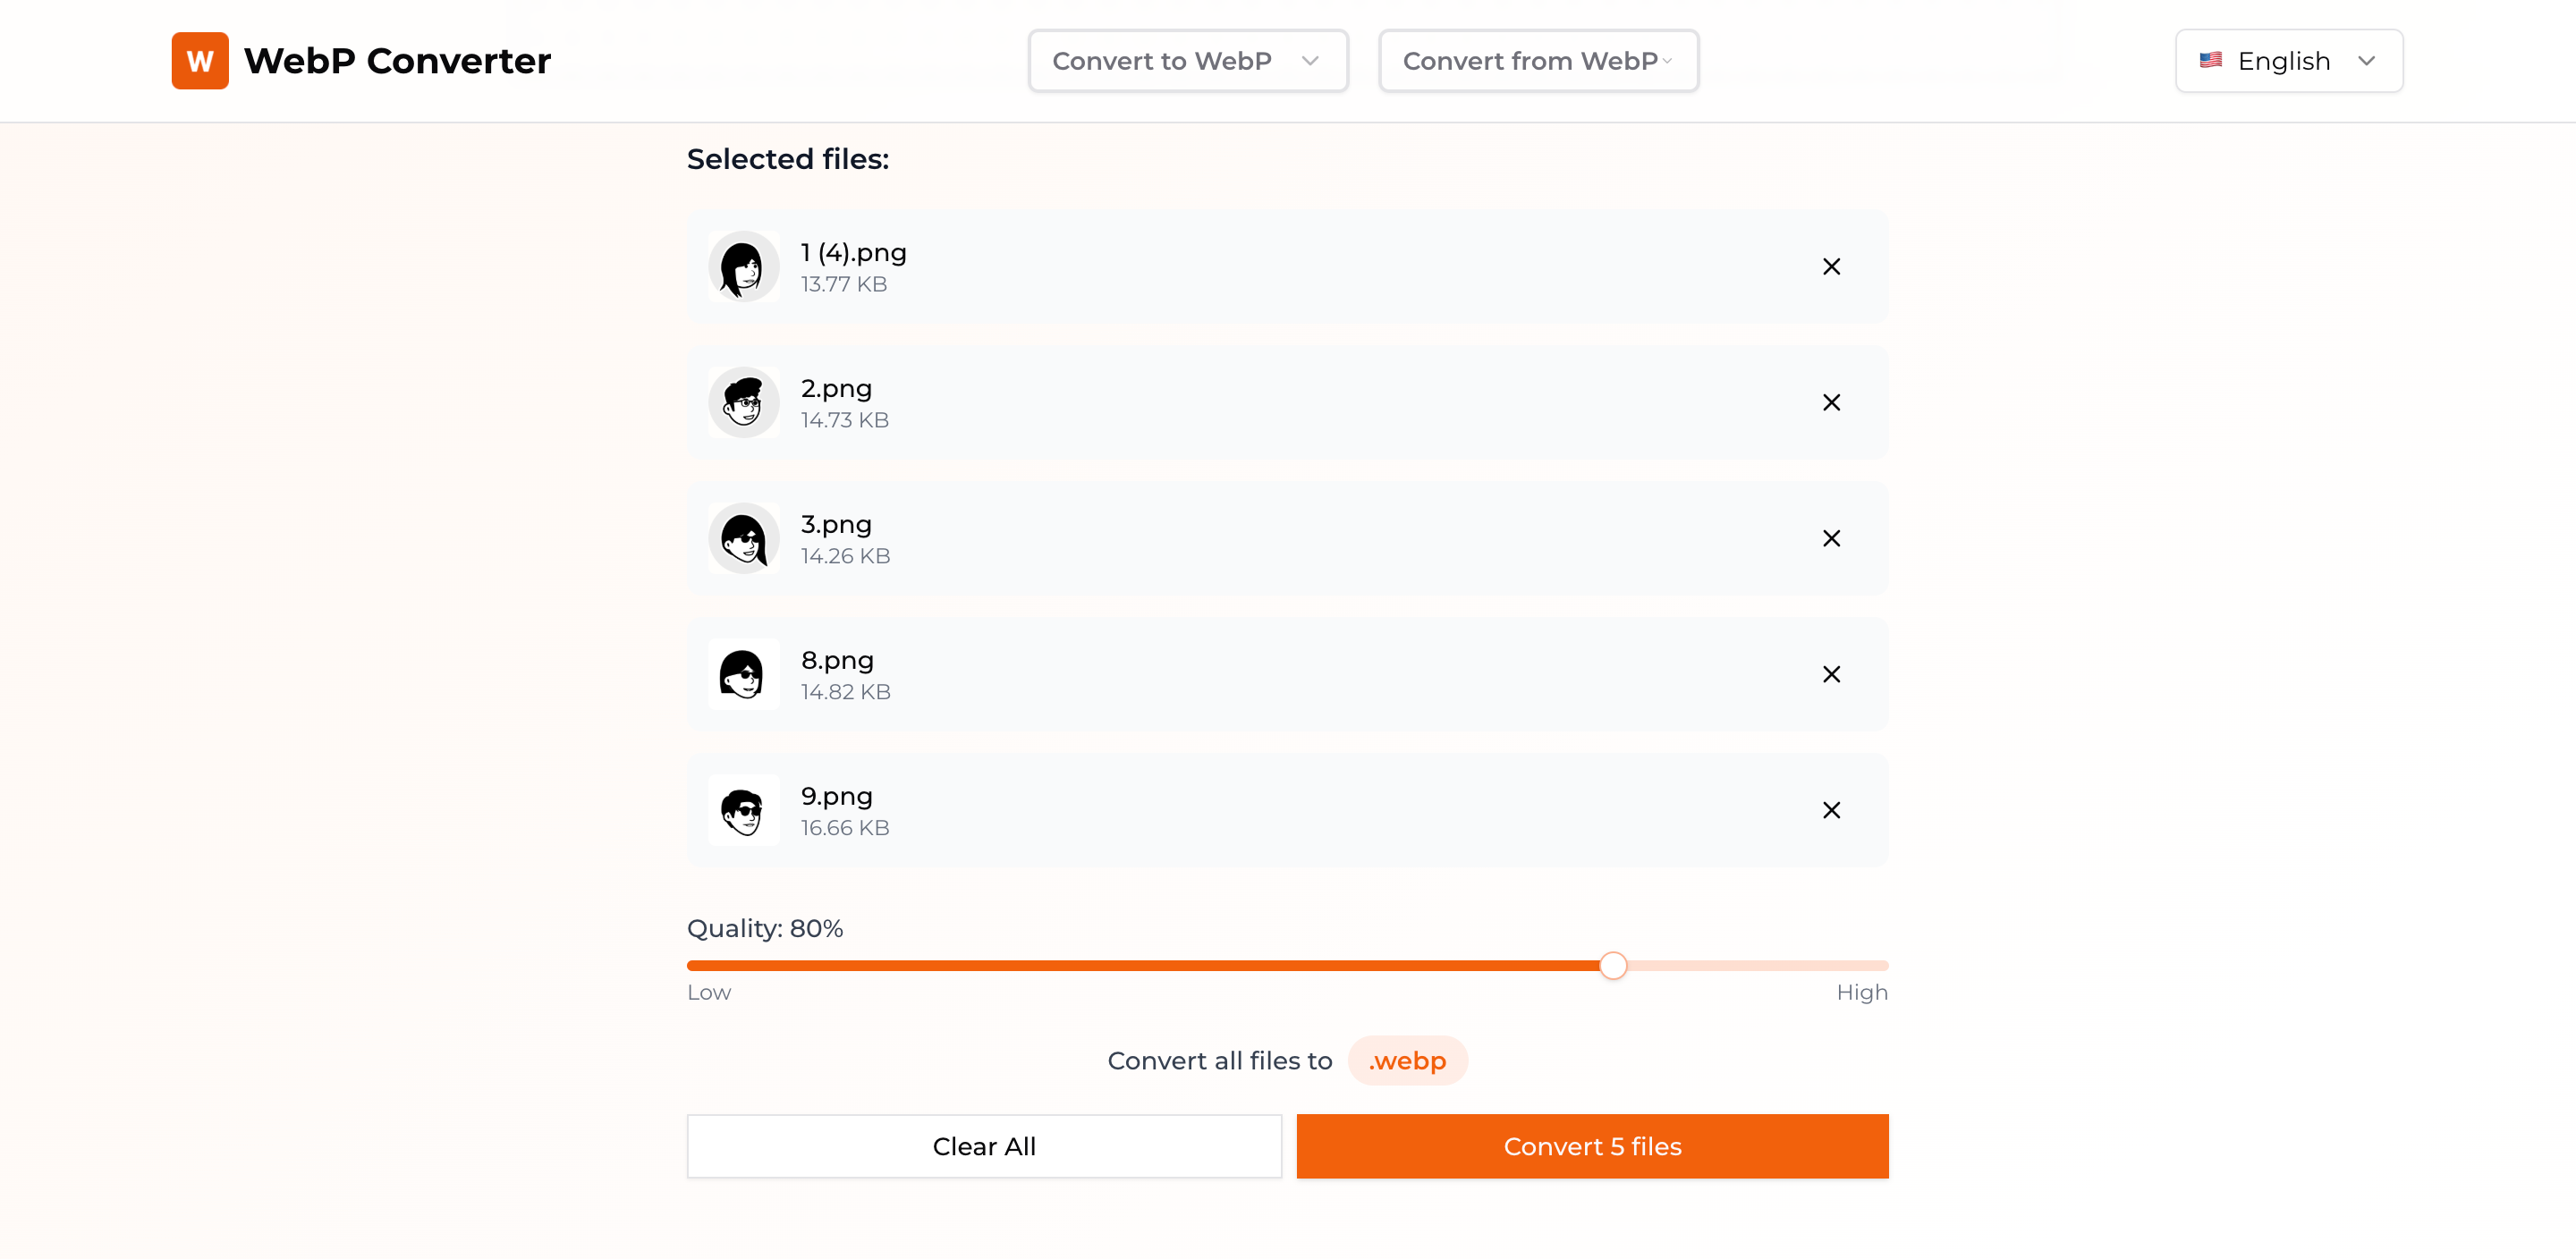
Task: Open the Convert to WebP dropdown
Action: click(1188, 61)
